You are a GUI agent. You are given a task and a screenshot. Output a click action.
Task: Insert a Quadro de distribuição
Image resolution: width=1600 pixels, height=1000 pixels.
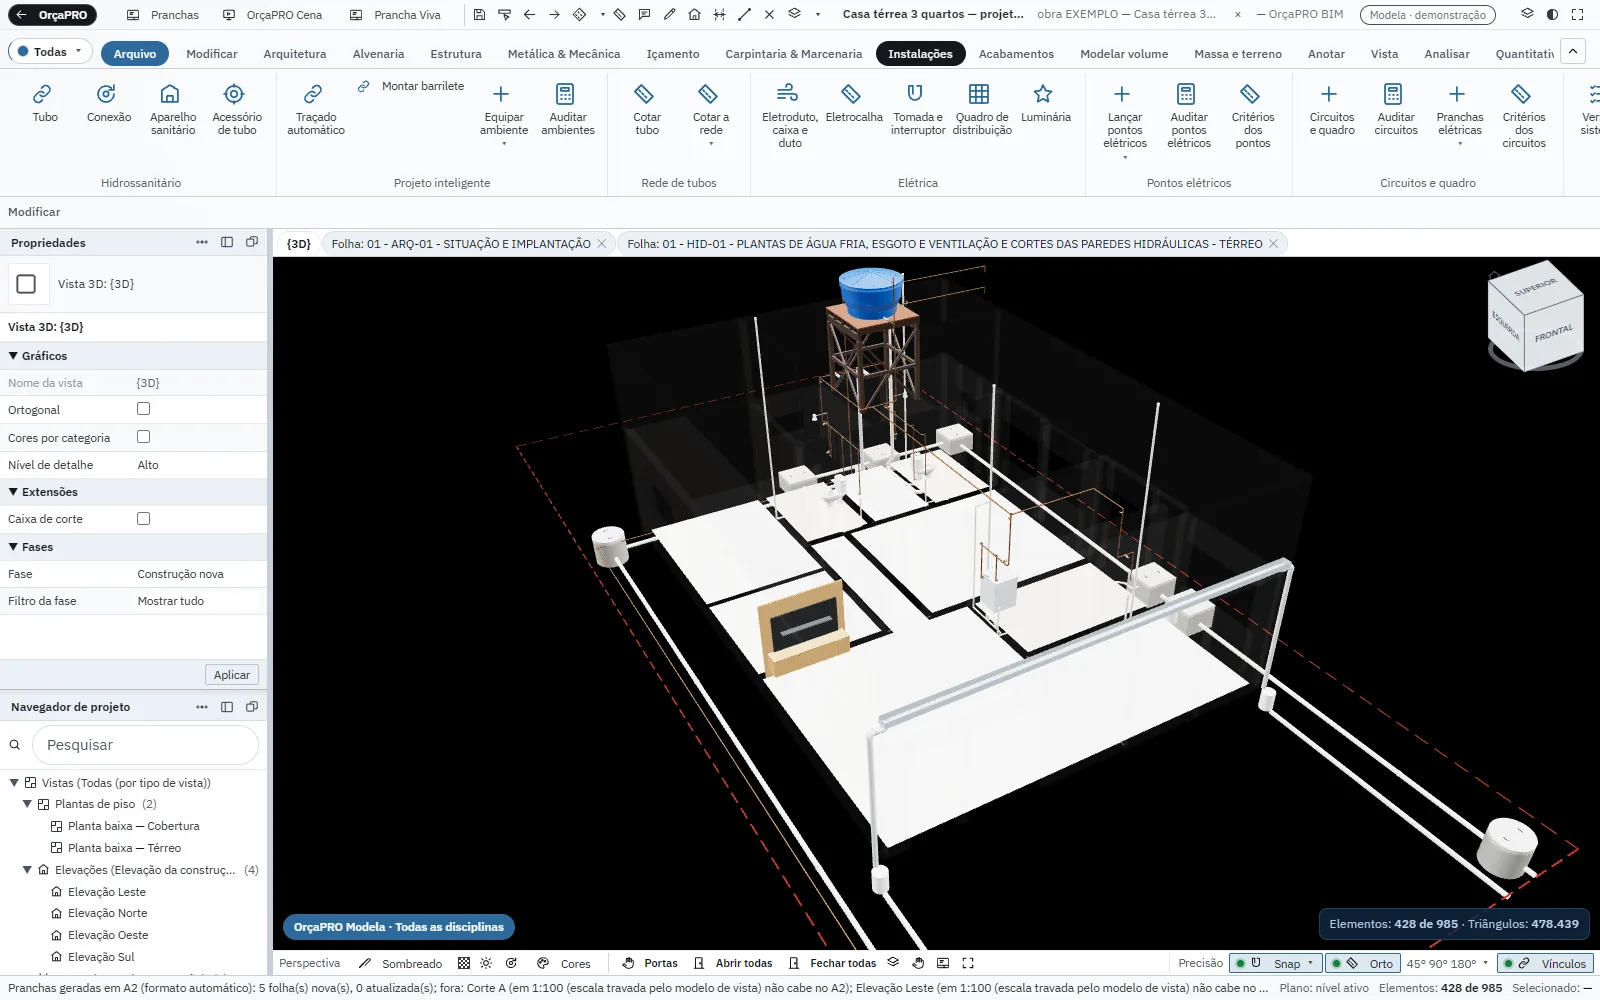981,110
